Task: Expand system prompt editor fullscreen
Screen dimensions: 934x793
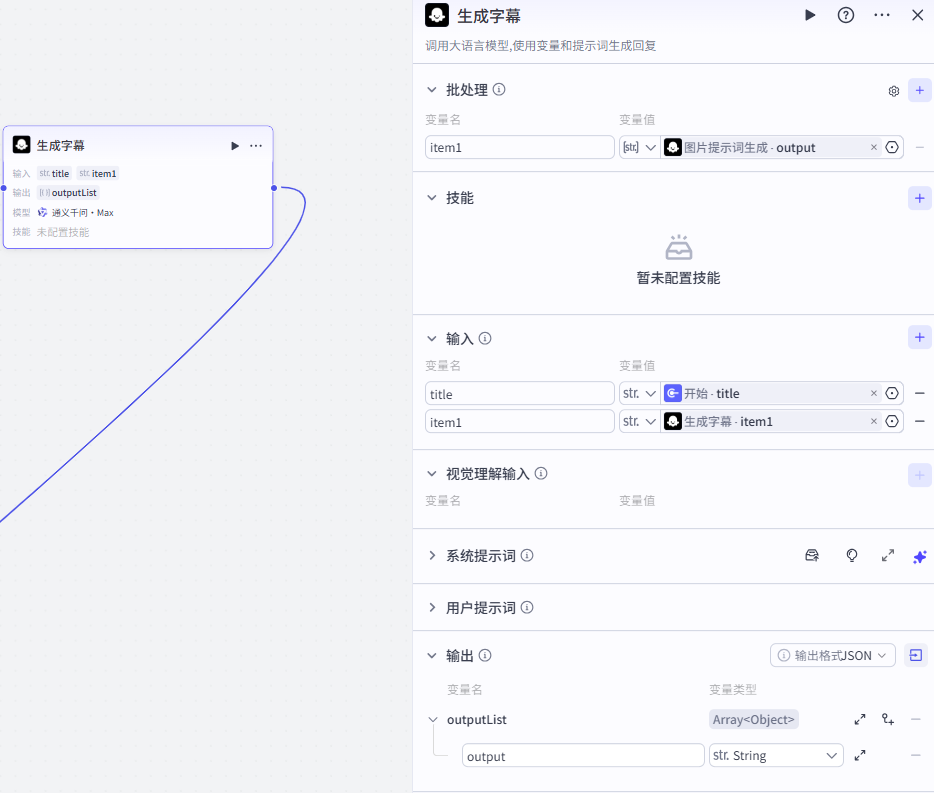Action: click(888, 556)
